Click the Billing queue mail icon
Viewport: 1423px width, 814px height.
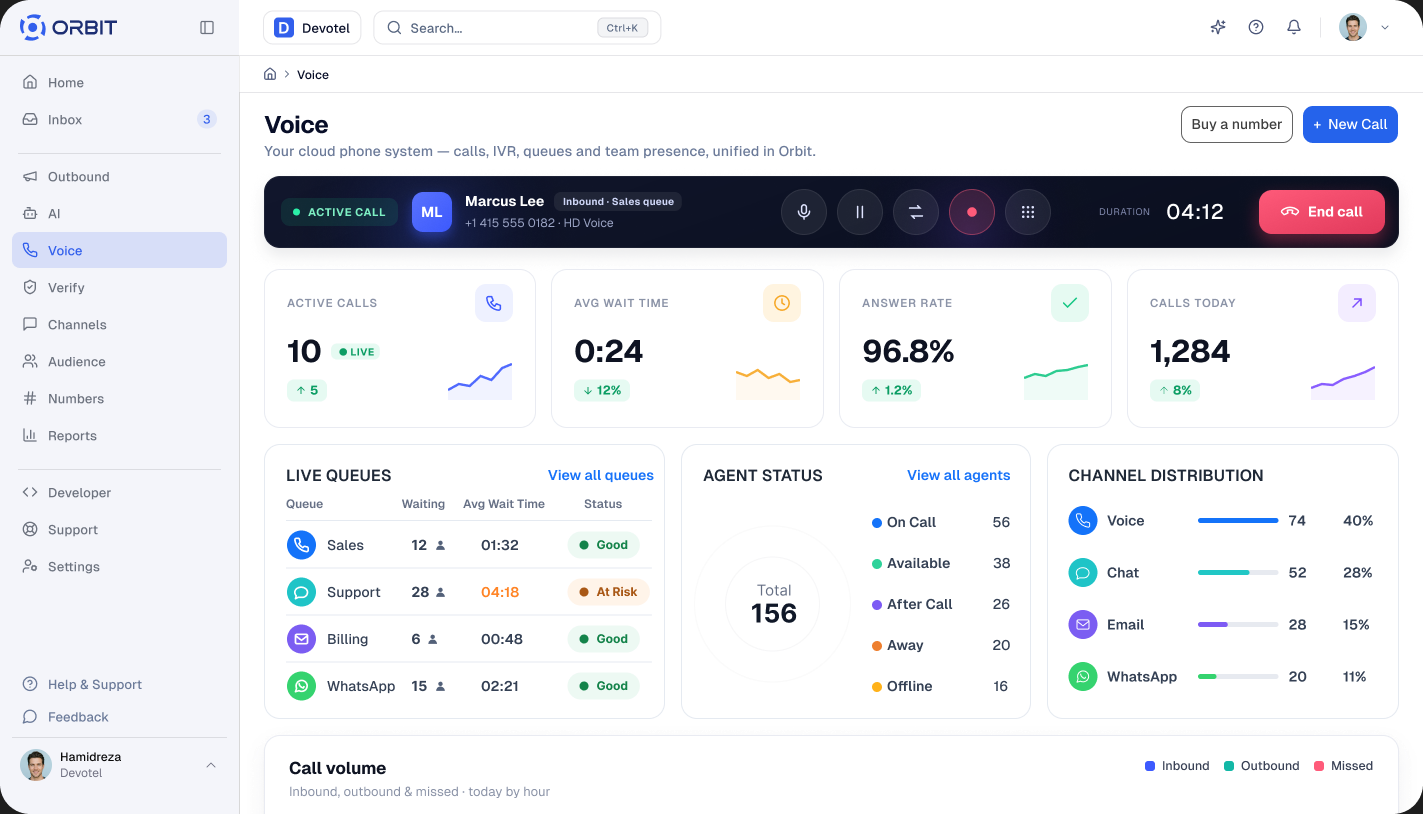[x=301, y=639]
